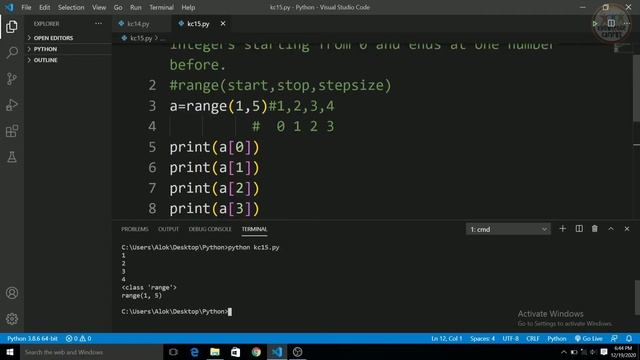Open the Help menu

coord(188,7)
